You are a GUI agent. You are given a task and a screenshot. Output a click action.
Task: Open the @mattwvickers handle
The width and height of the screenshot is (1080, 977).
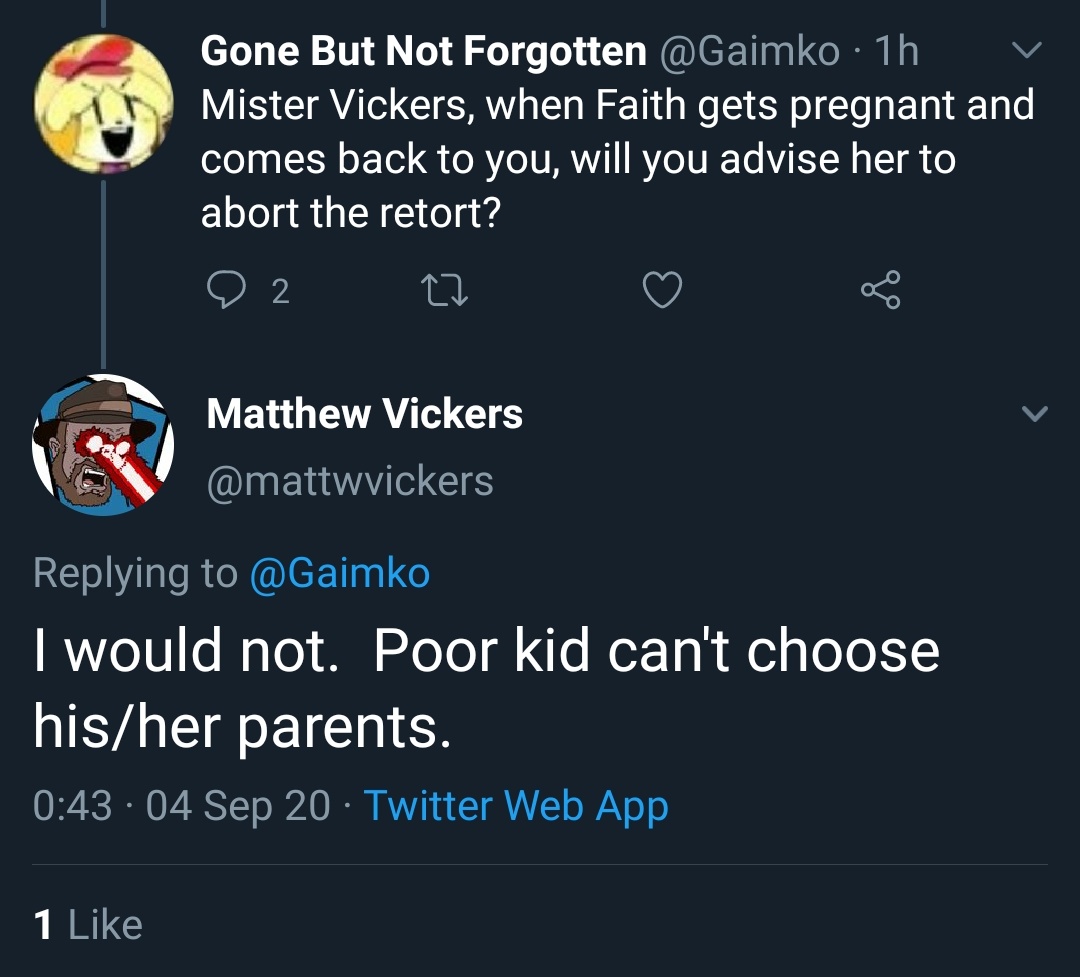click(x=350, y=481)
